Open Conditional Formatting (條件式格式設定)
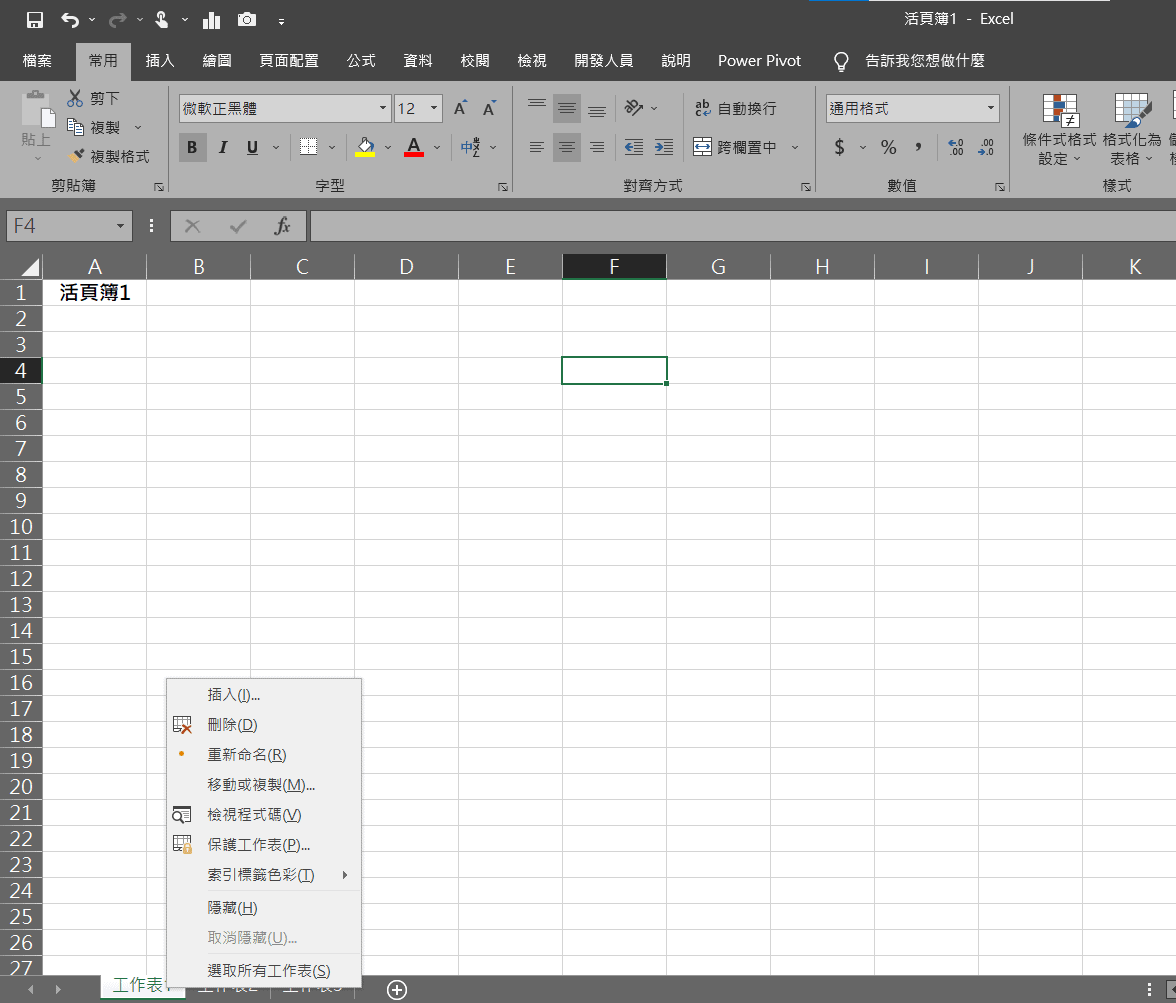1176x1003 pixels. click(1059, 128)
